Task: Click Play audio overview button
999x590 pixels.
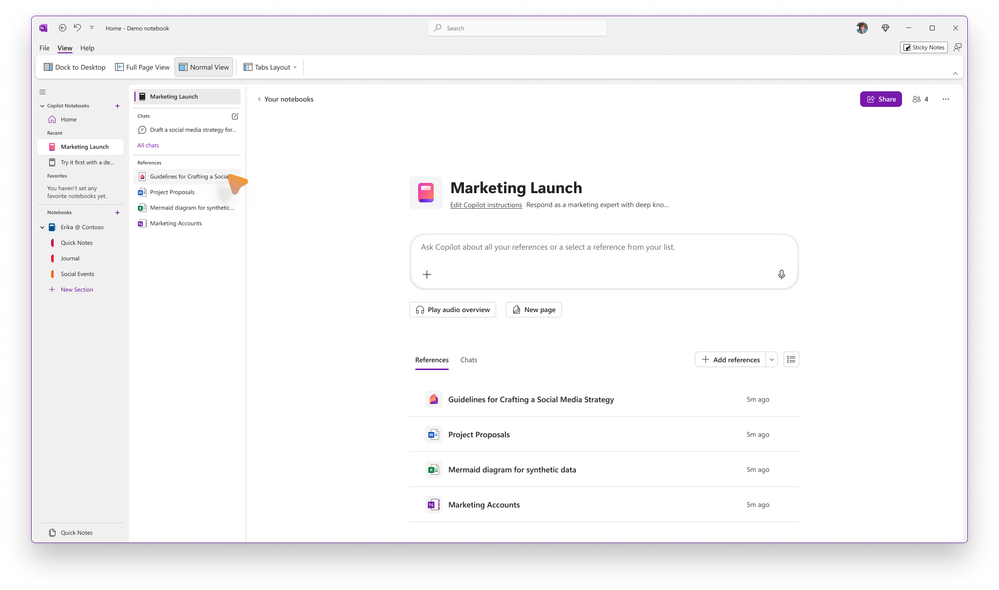Action: tap(452, 310)
